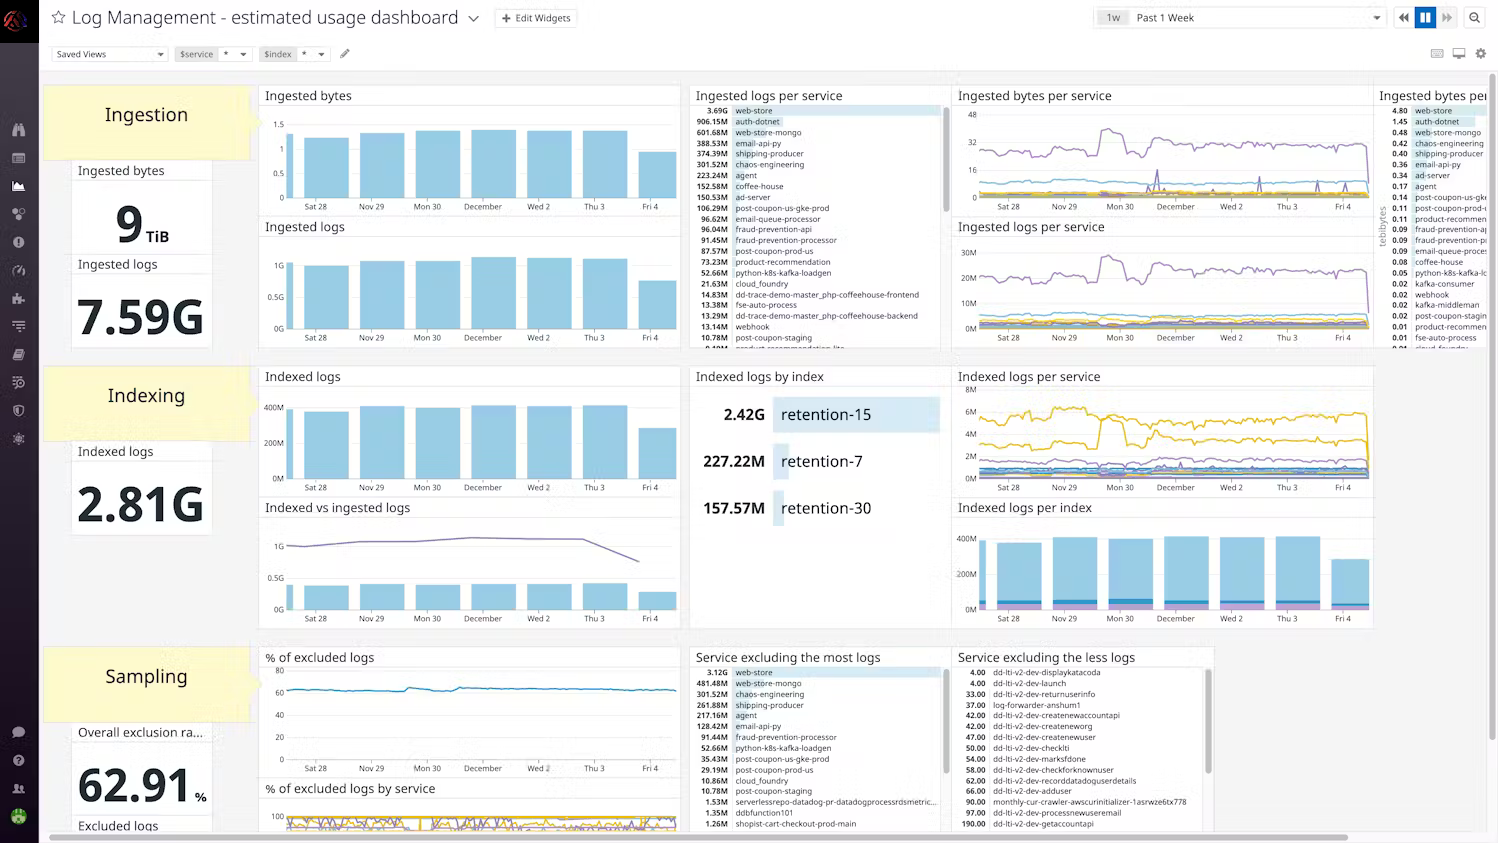Open the gauge icon in sidebar
The width and height of the screenshot is (1498, 843).
click(x=18, y=270)
